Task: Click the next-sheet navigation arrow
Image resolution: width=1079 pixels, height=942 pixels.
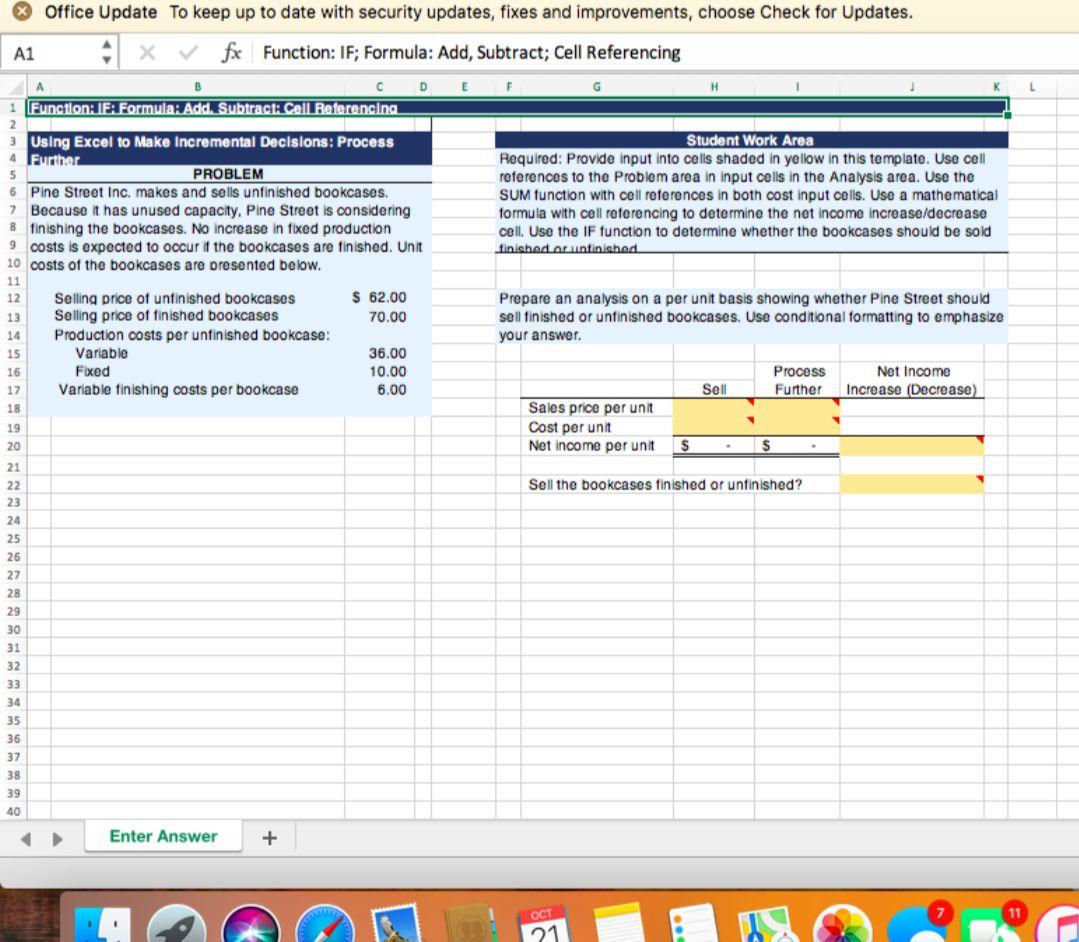Action: (x=57, y=837)
